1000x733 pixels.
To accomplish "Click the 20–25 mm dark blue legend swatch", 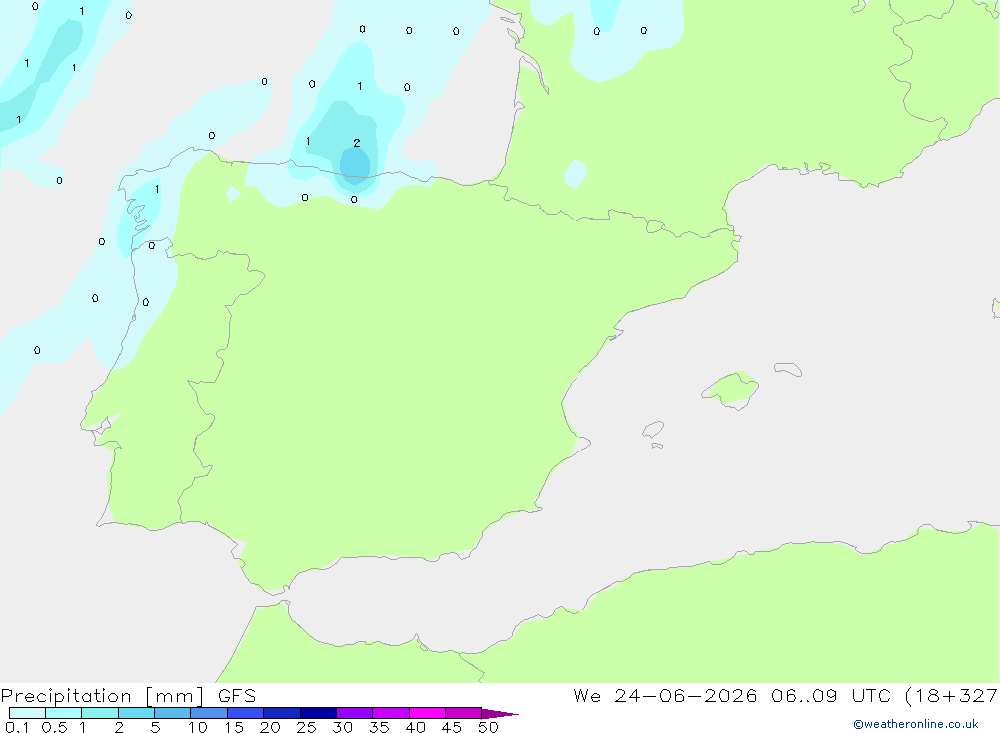I will pos(282,713).
